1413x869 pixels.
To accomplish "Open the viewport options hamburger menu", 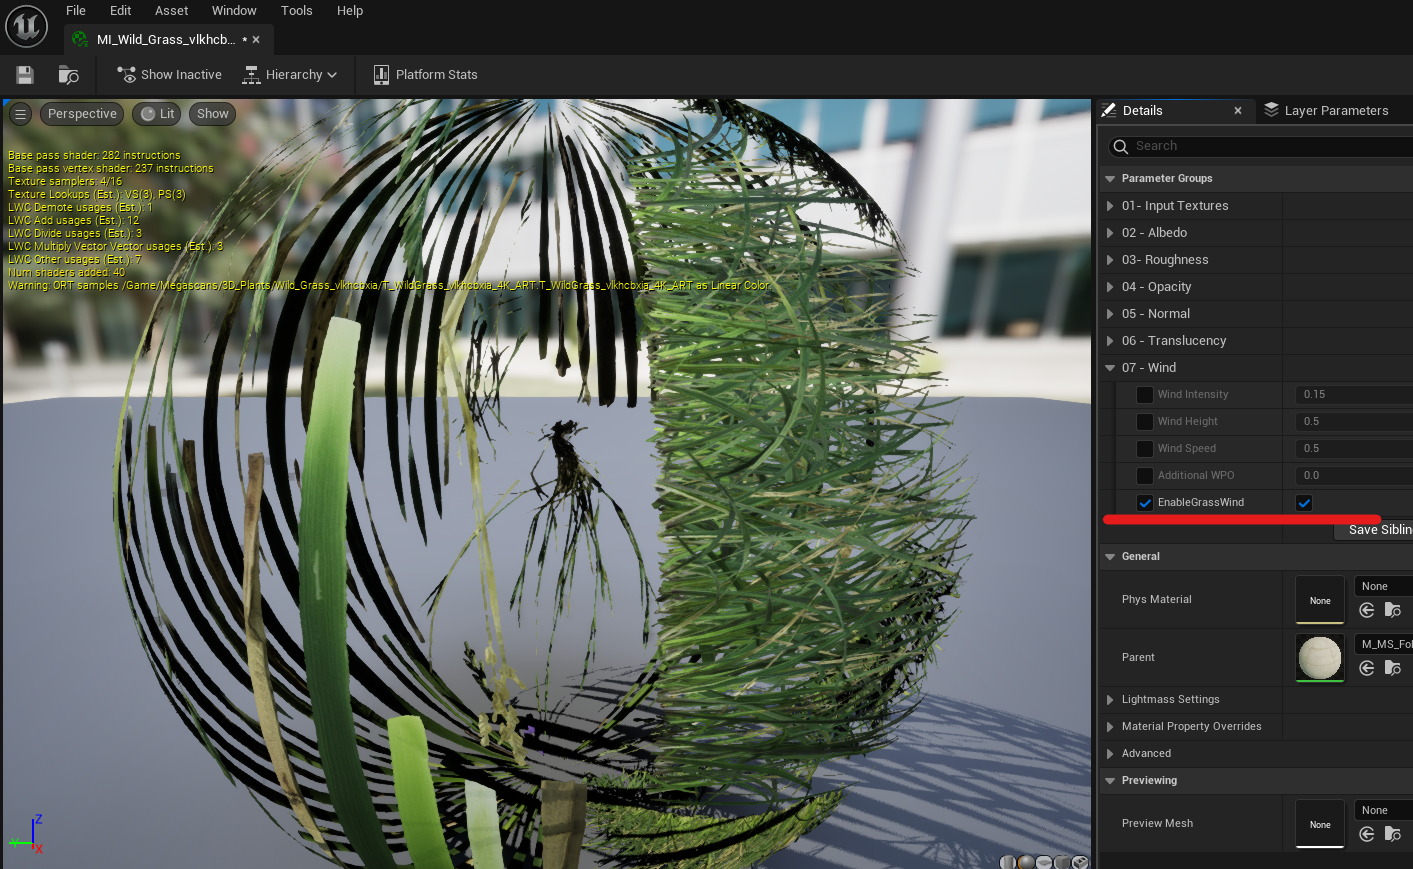I will pos(20,114).
